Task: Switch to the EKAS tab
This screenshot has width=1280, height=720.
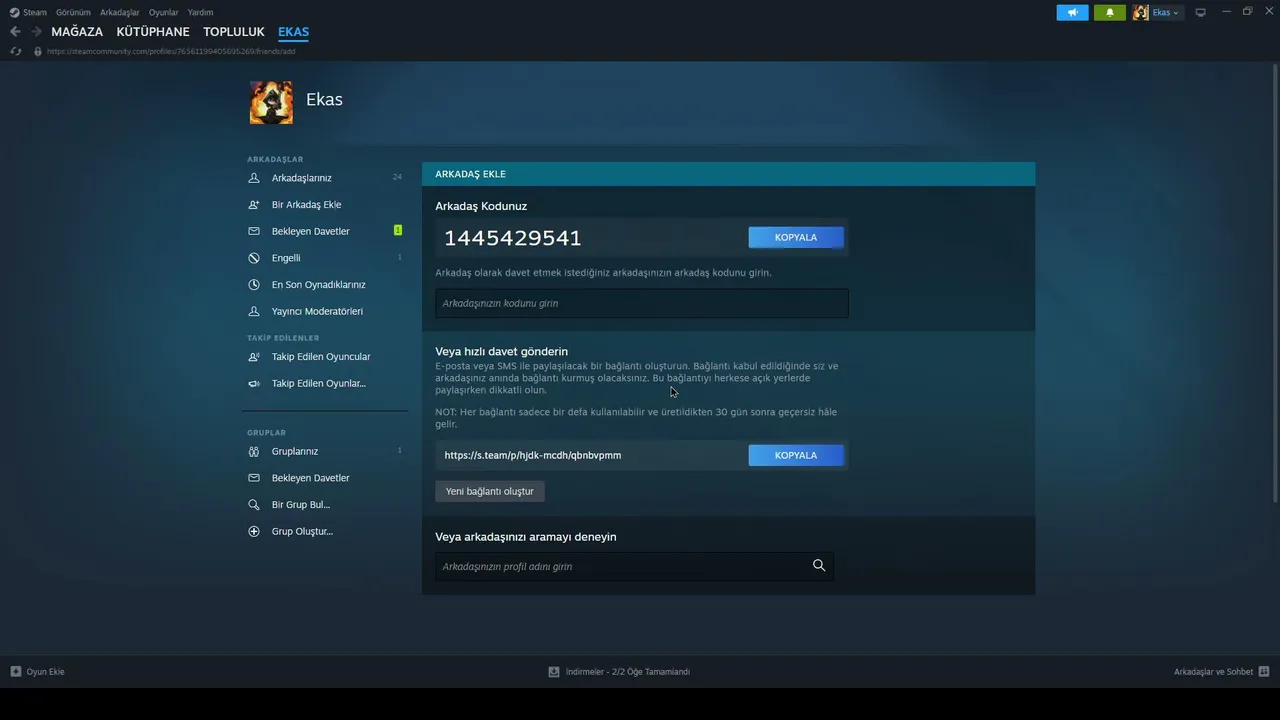Action: click(293, 32)
